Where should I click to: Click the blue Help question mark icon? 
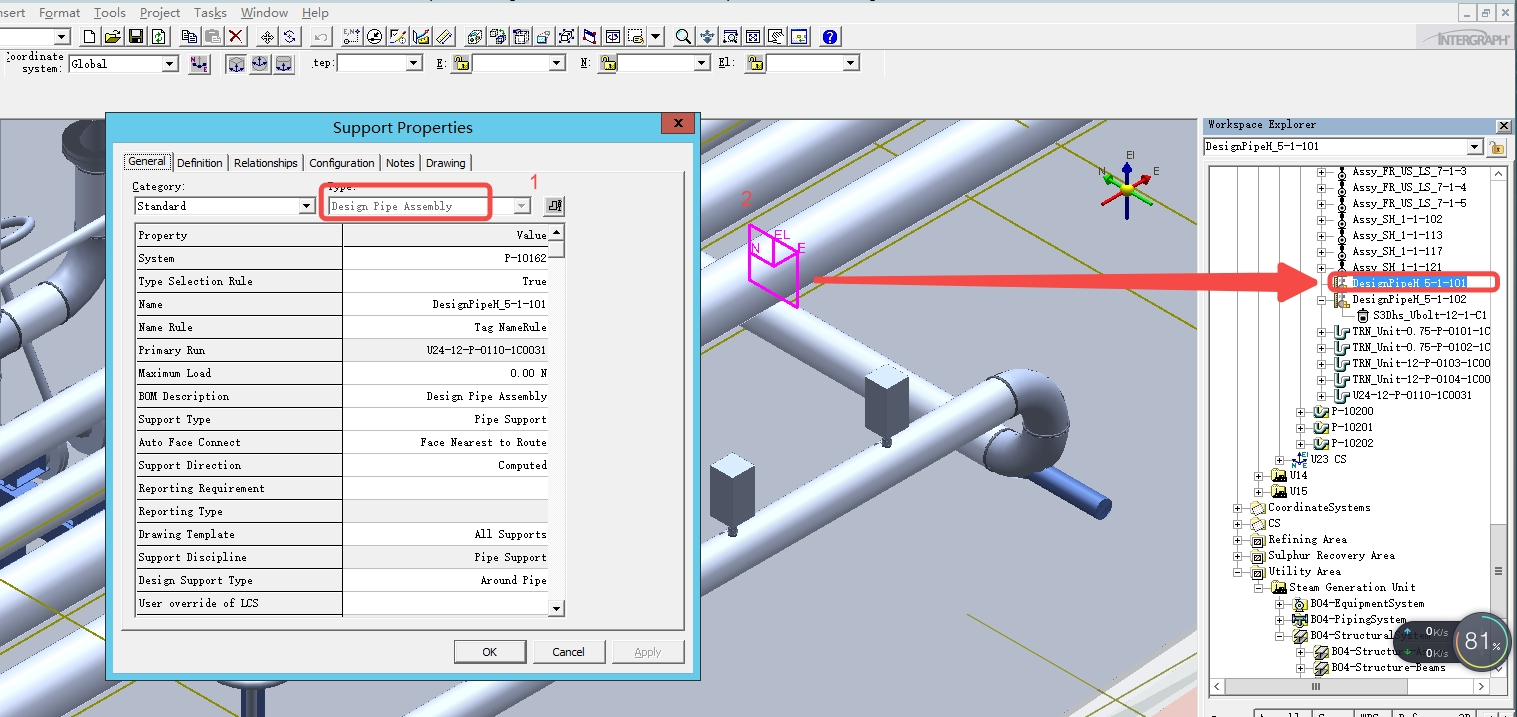[x=829, y=37]
